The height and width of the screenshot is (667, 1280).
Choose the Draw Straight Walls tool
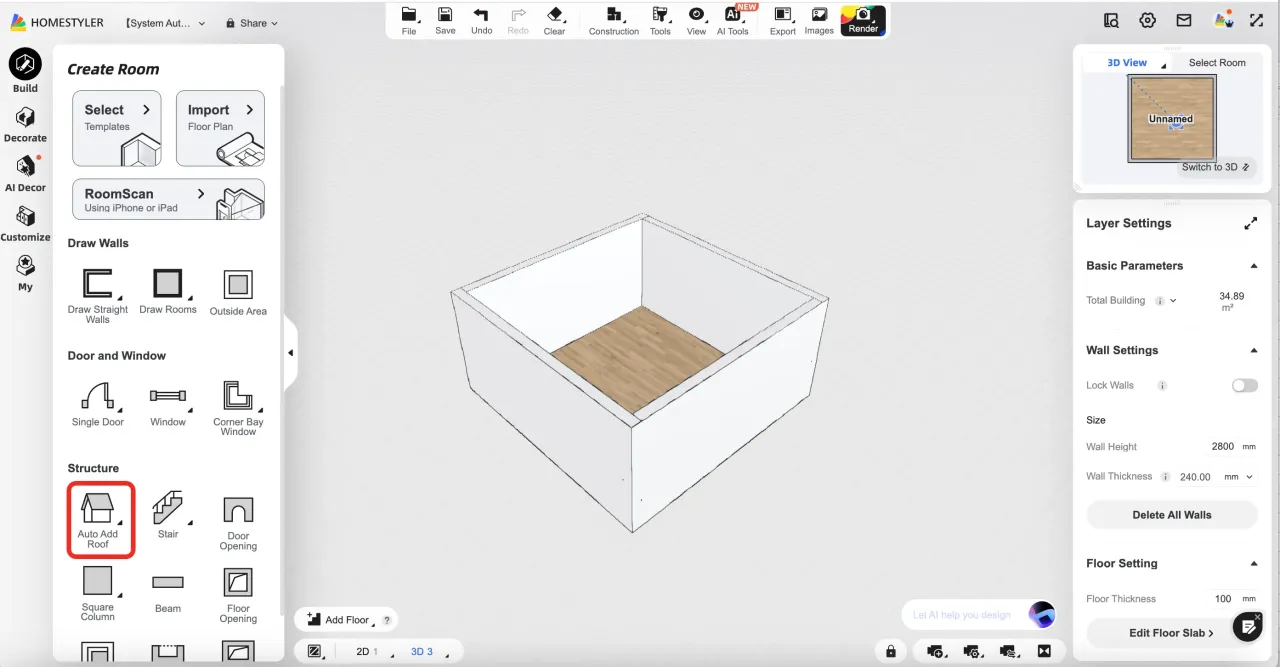(x=98, y=285)
